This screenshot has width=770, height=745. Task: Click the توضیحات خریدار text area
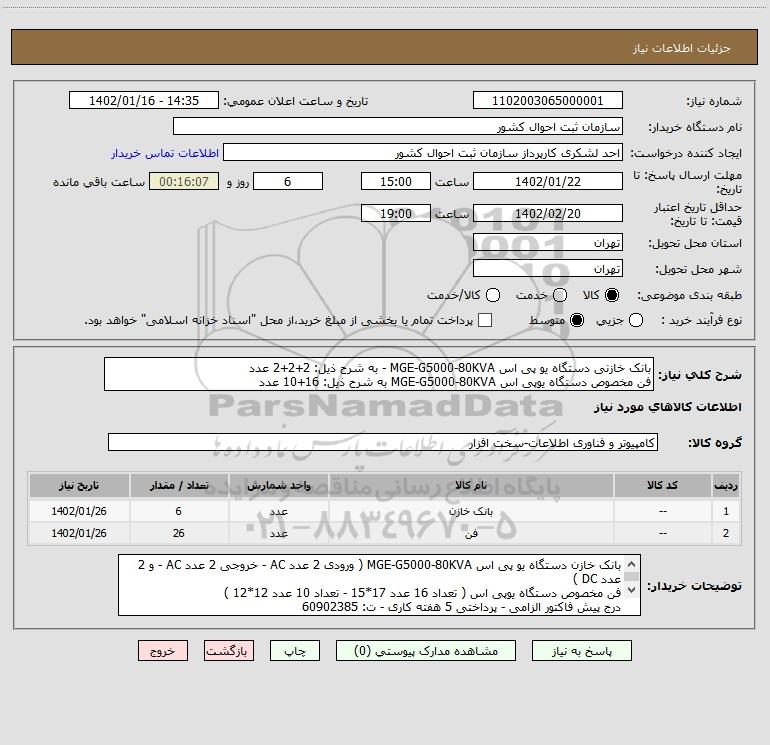coord(379,585)
